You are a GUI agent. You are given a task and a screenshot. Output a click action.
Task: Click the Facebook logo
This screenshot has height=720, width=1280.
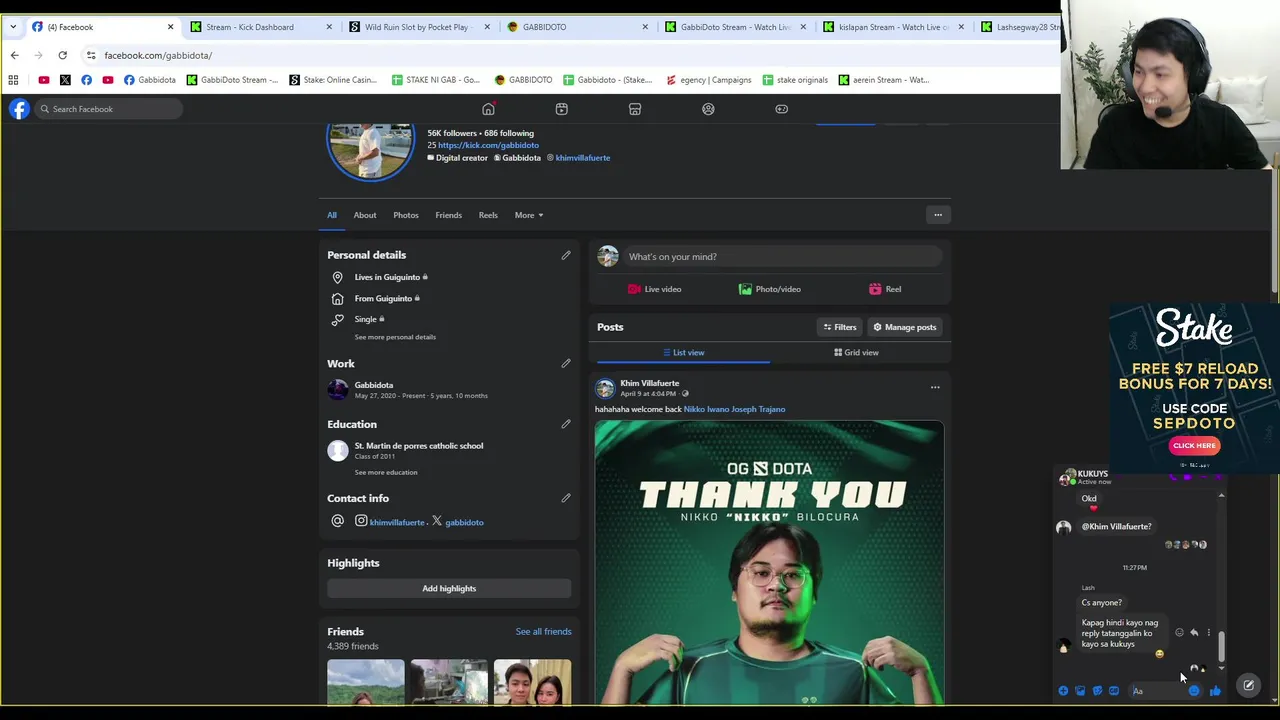point(19,109)
